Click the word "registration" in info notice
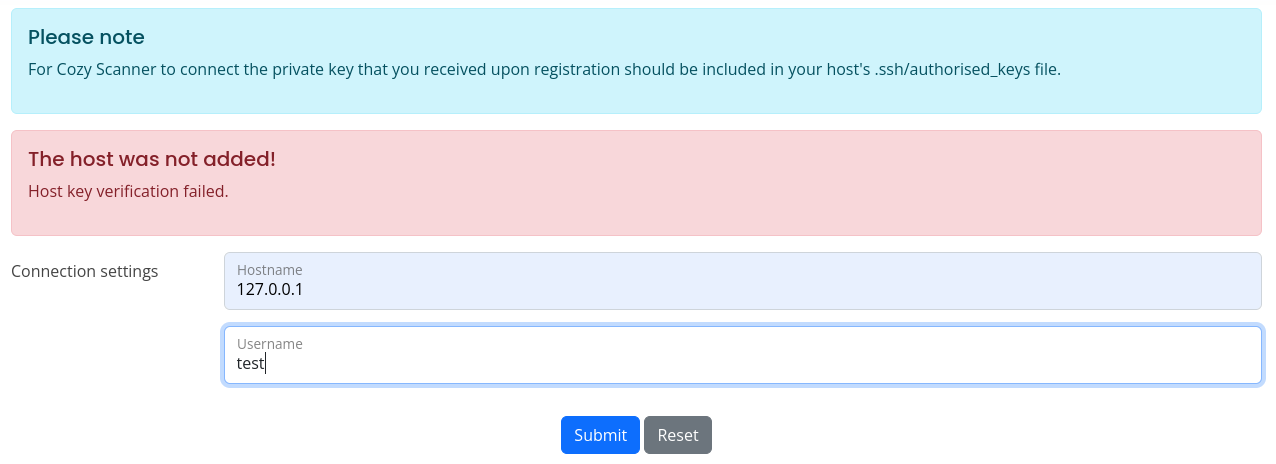1276x464 pixels. (572, 70)
